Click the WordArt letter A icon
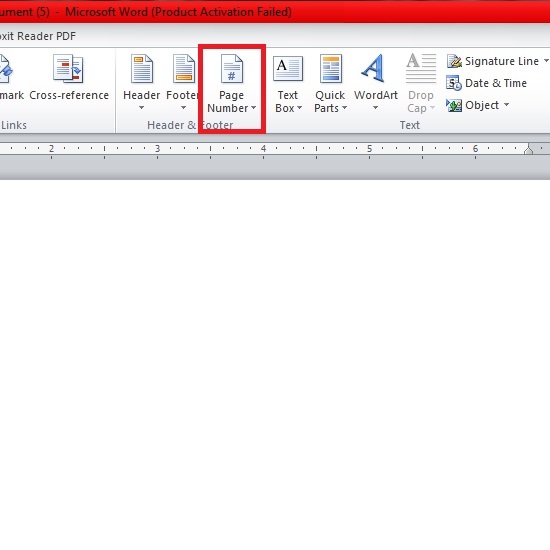 pos(374,68)
